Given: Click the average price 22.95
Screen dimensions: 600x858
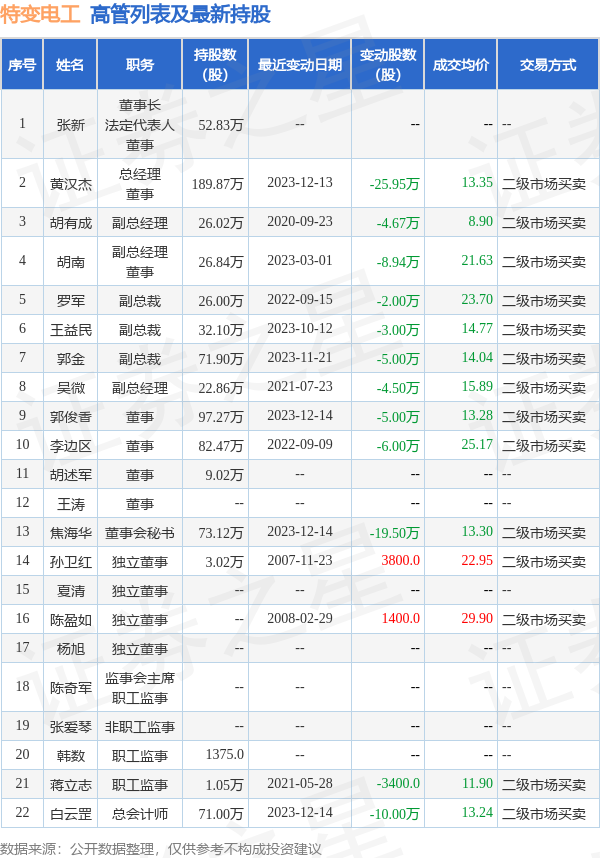Looking at the screenshot, I should point(477,560).
